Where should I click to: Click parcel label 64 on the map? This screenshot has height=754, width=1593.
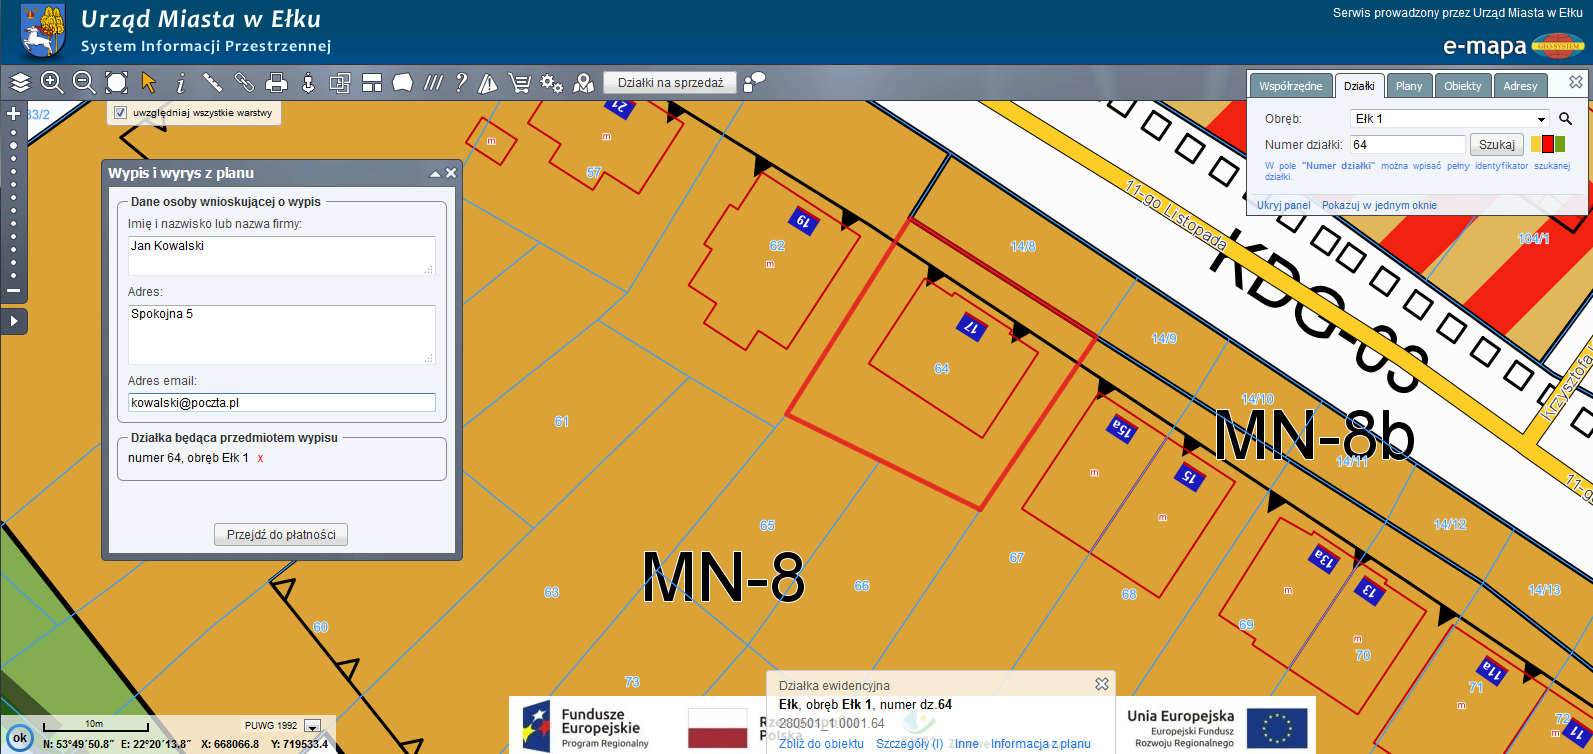[x=942, y=369]
